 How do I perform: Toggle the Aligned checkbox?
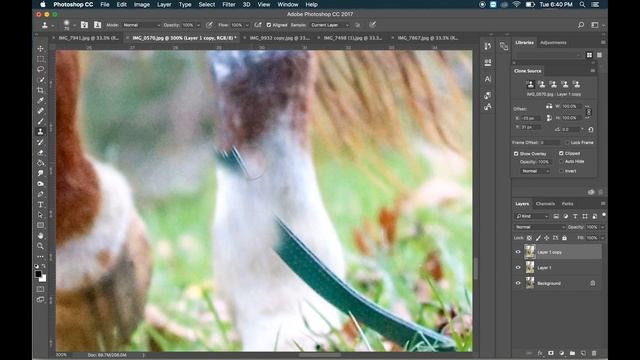click(269, 25)
